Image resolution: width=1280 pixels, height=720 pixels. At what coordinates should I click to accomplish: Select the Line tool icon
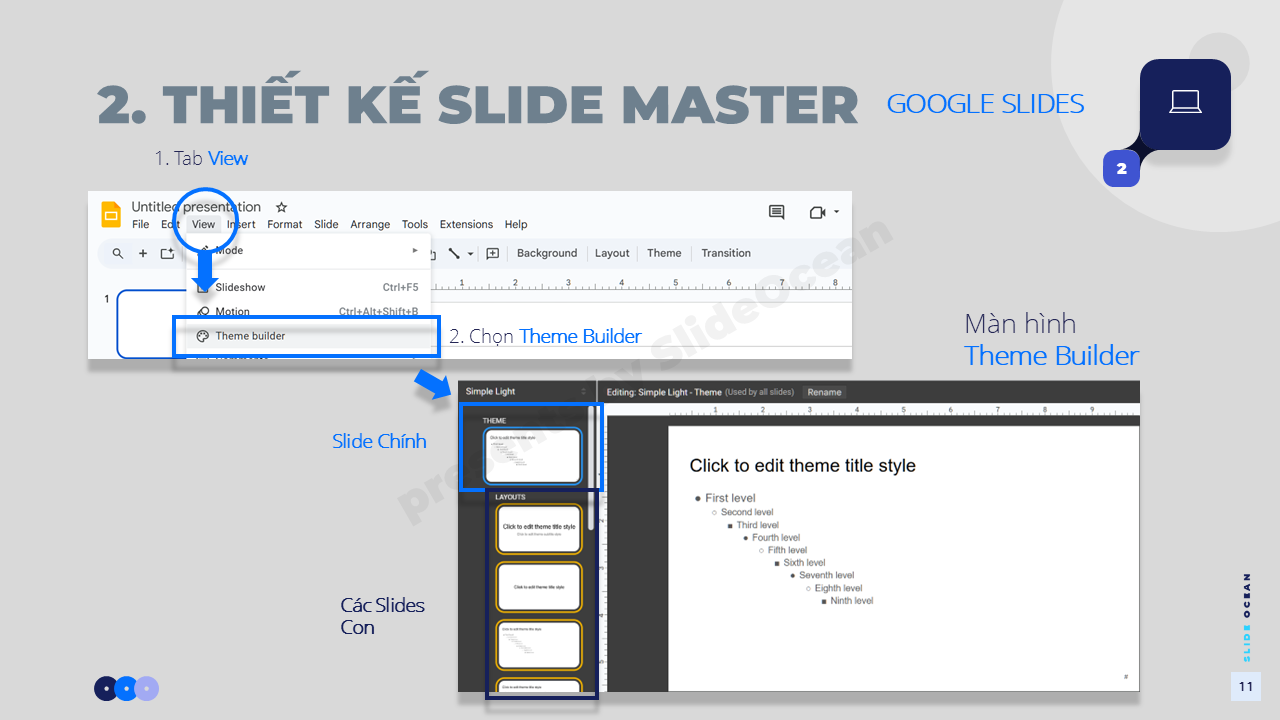click(454, 254)
